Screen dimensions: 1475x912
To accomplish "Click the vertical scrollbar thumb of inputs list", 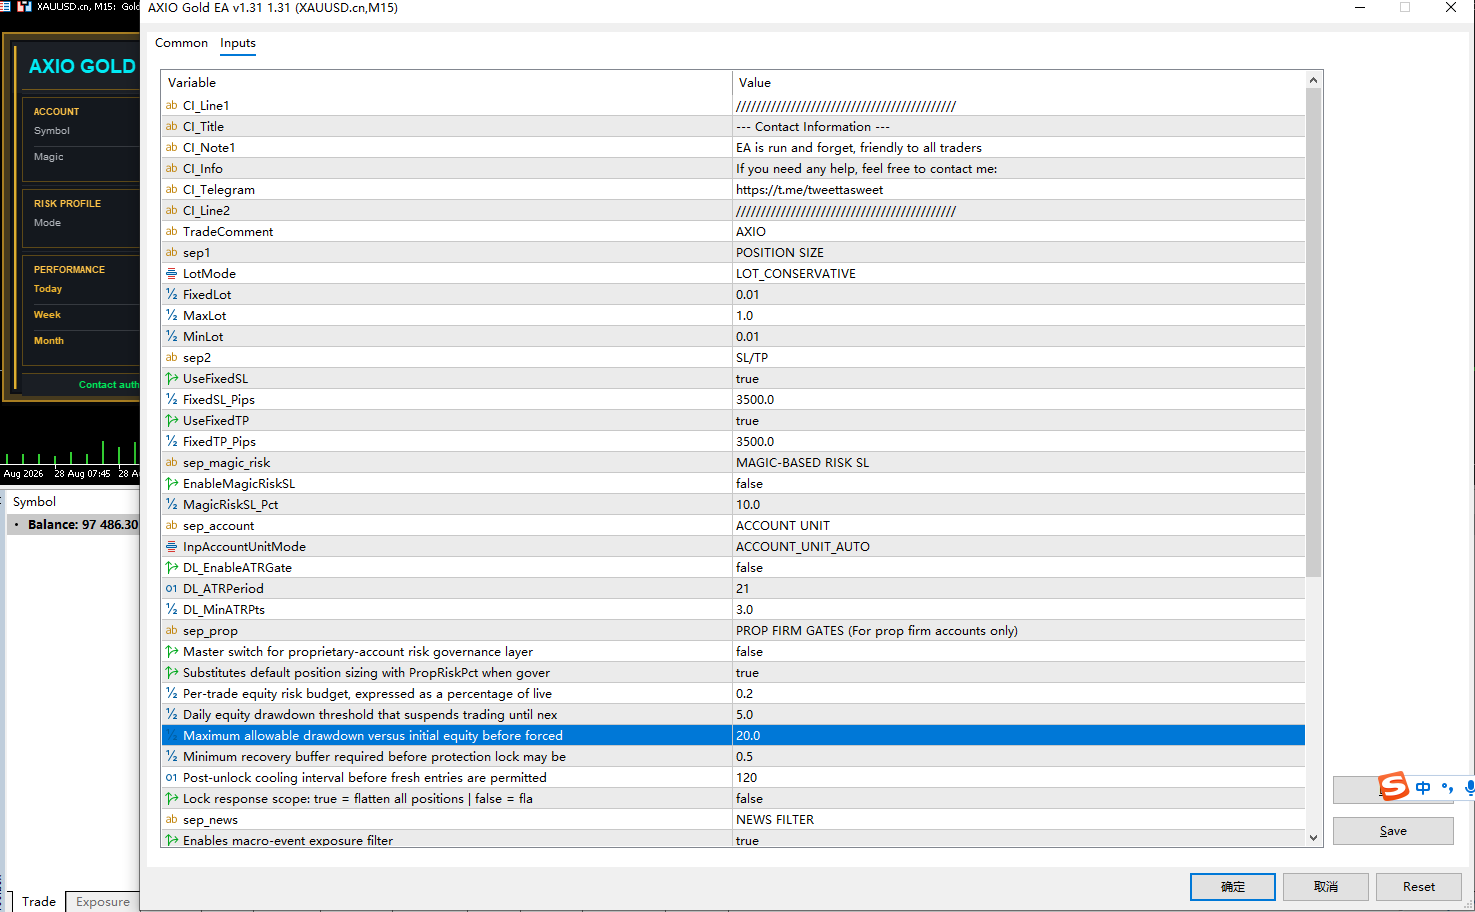I will tap(1313, 332).
